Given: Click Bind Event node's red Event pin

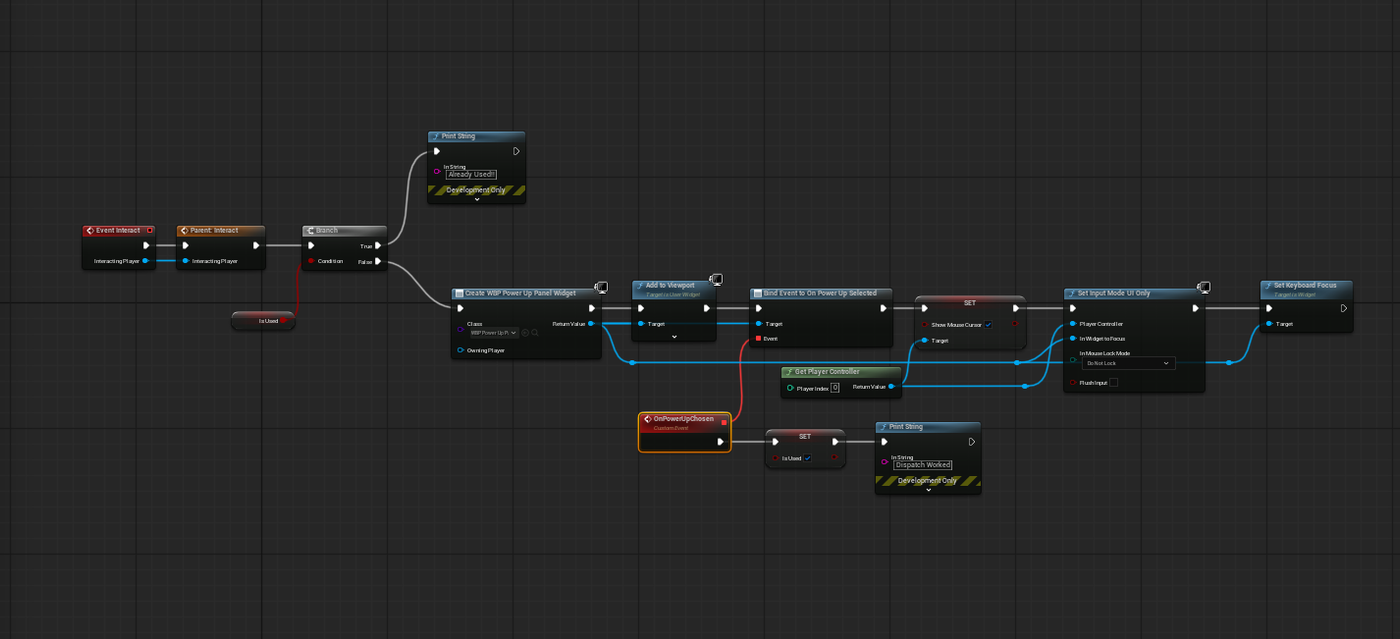Looking at the screenshot, I should [758, 338].
